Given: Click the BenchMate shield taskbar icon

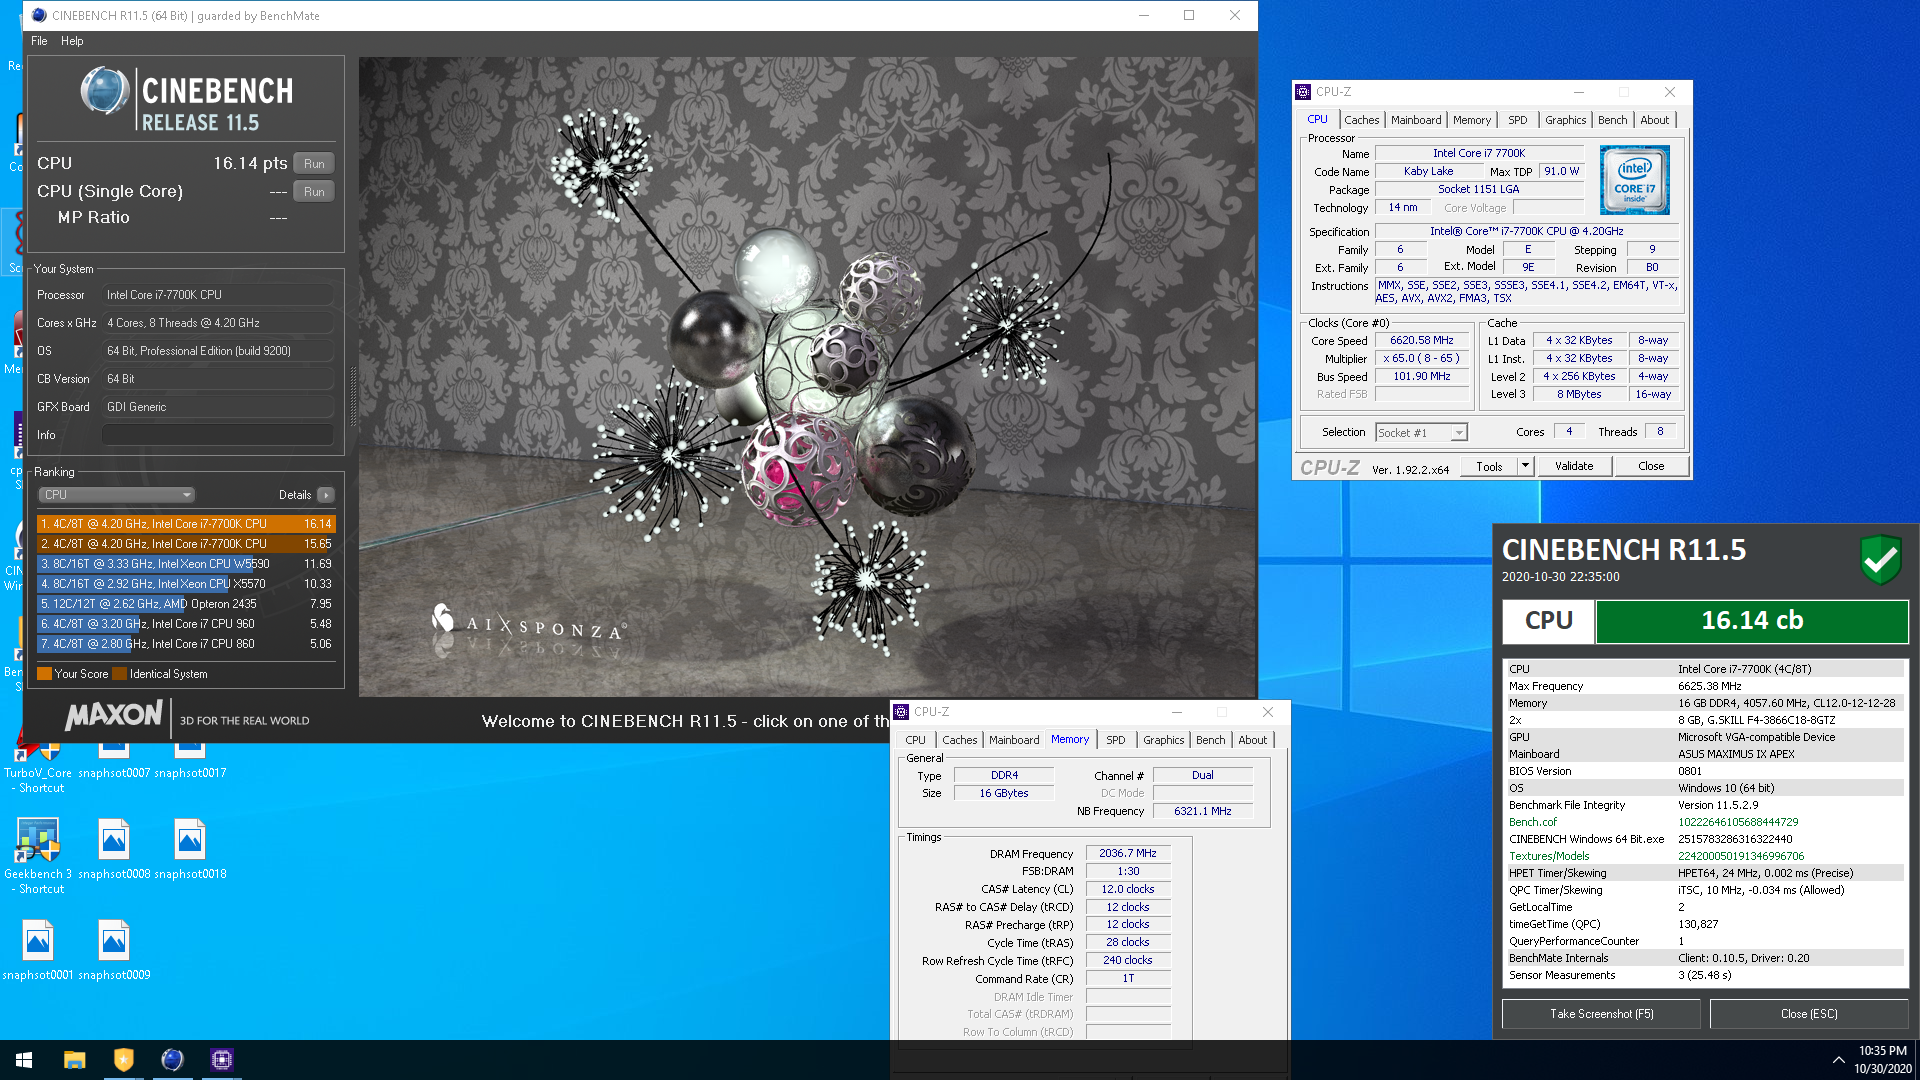Looking at the screenshot, I should point(123,1060).
